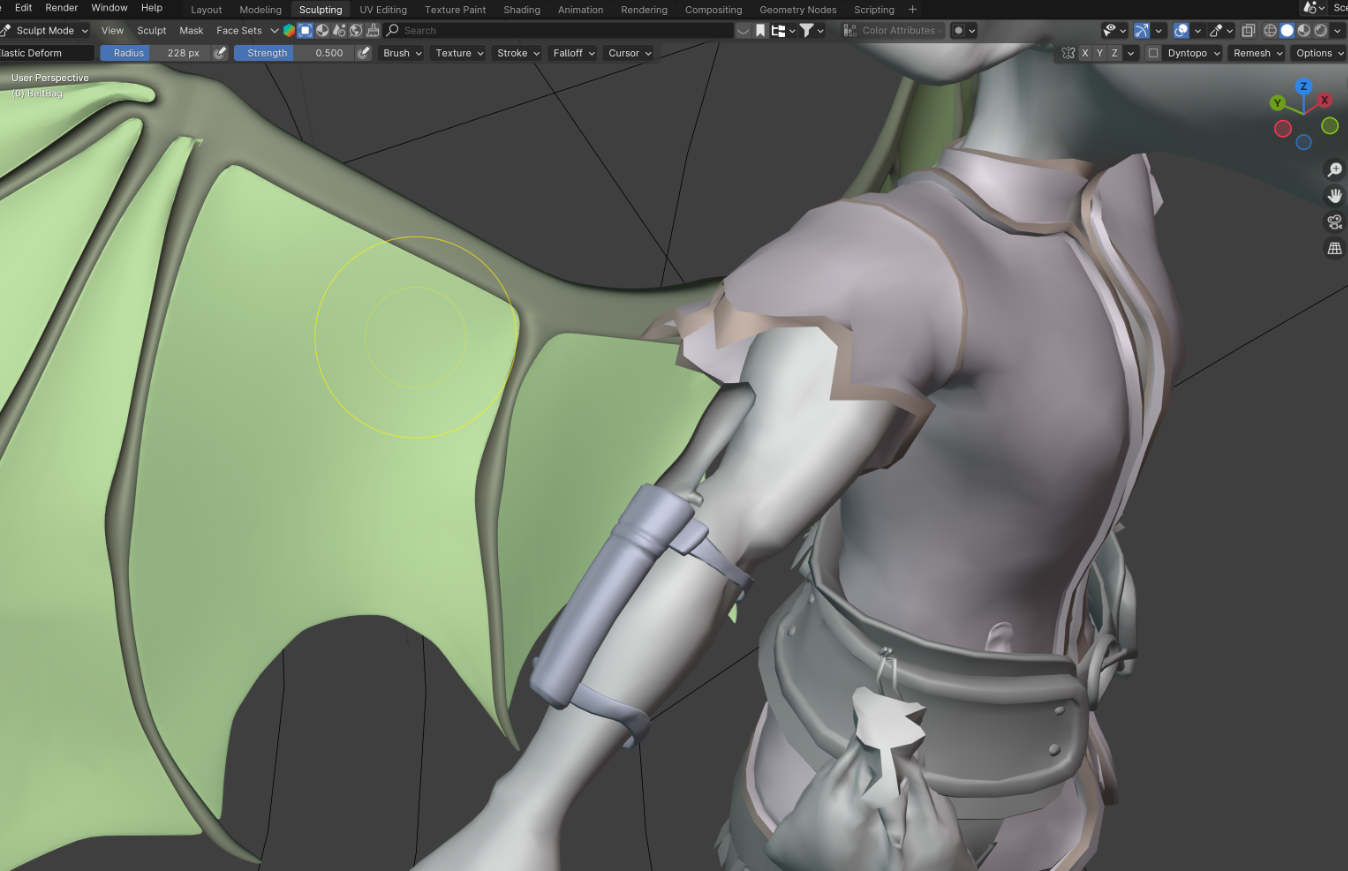The width and height of the screenshot is (1348, 871).
Task: Open the Falloff dropdown
Action: tap(573, 53)
